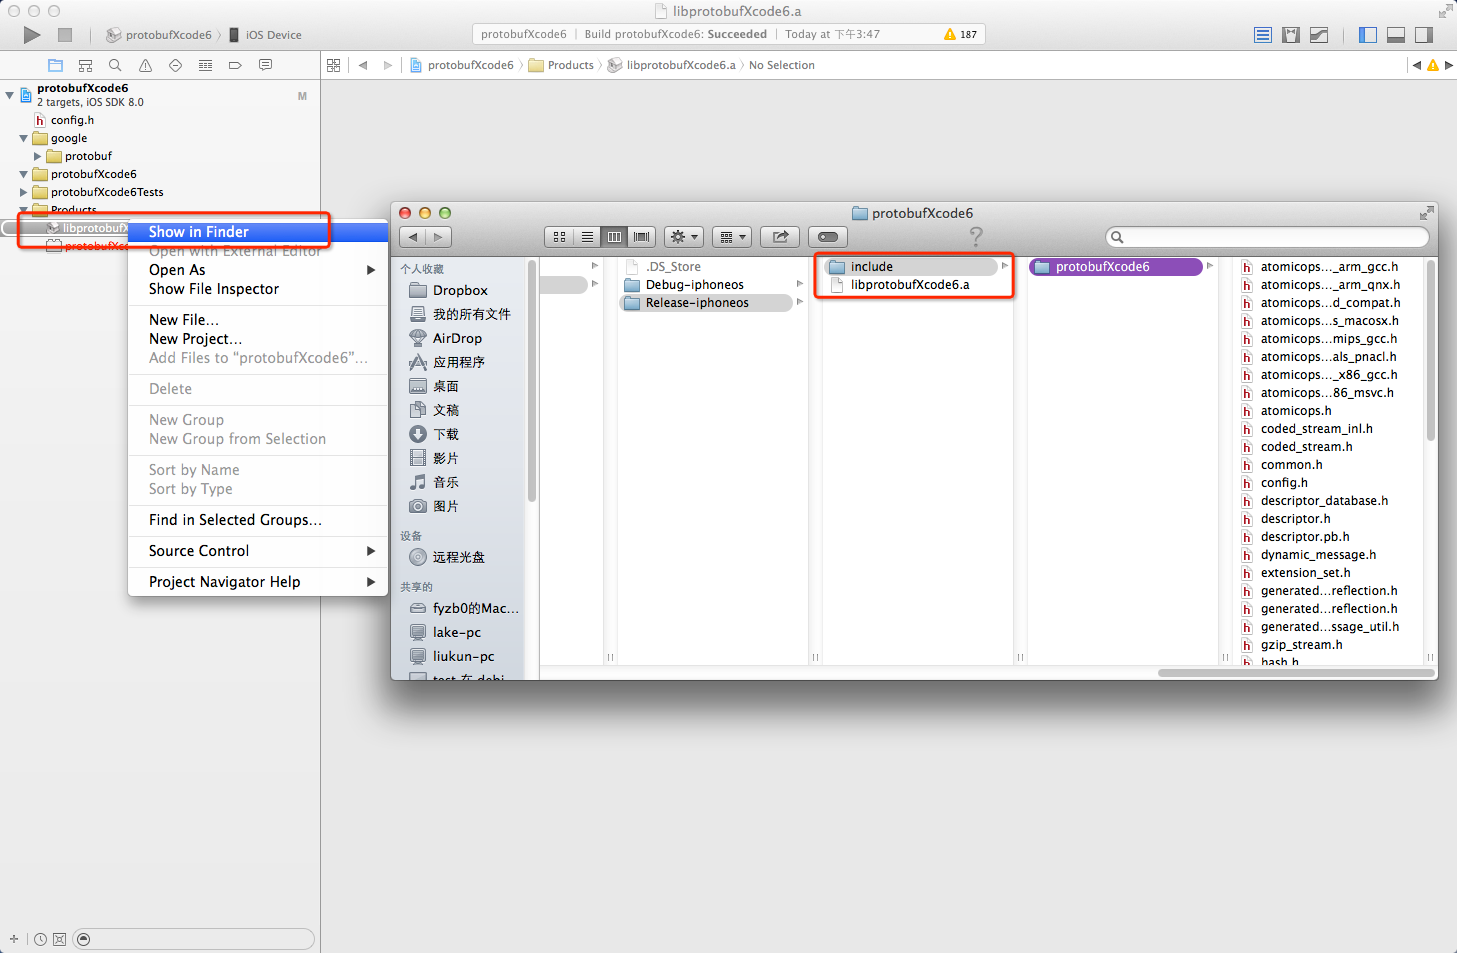Open the Debug navigator icon
The height and width of the screenshot is (953, 1457).
point(205,65)
